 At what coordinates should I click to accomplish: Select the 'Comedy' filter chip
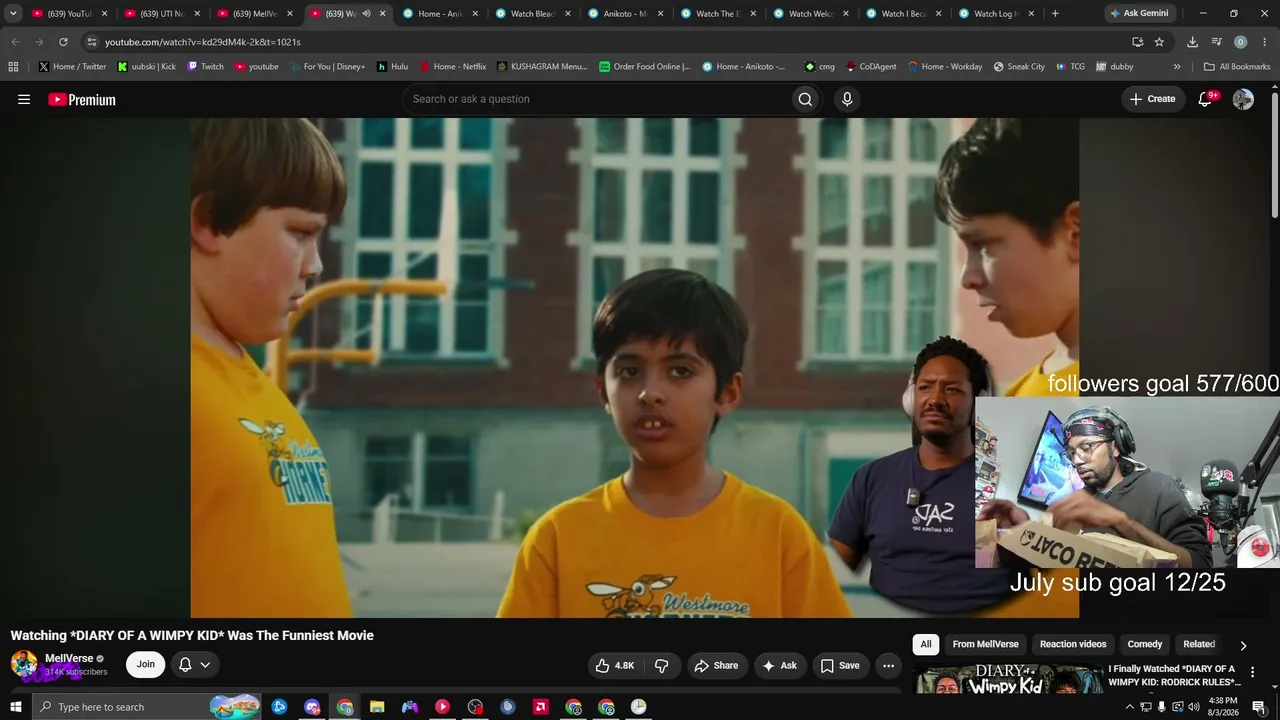(x=1145, y=645)
